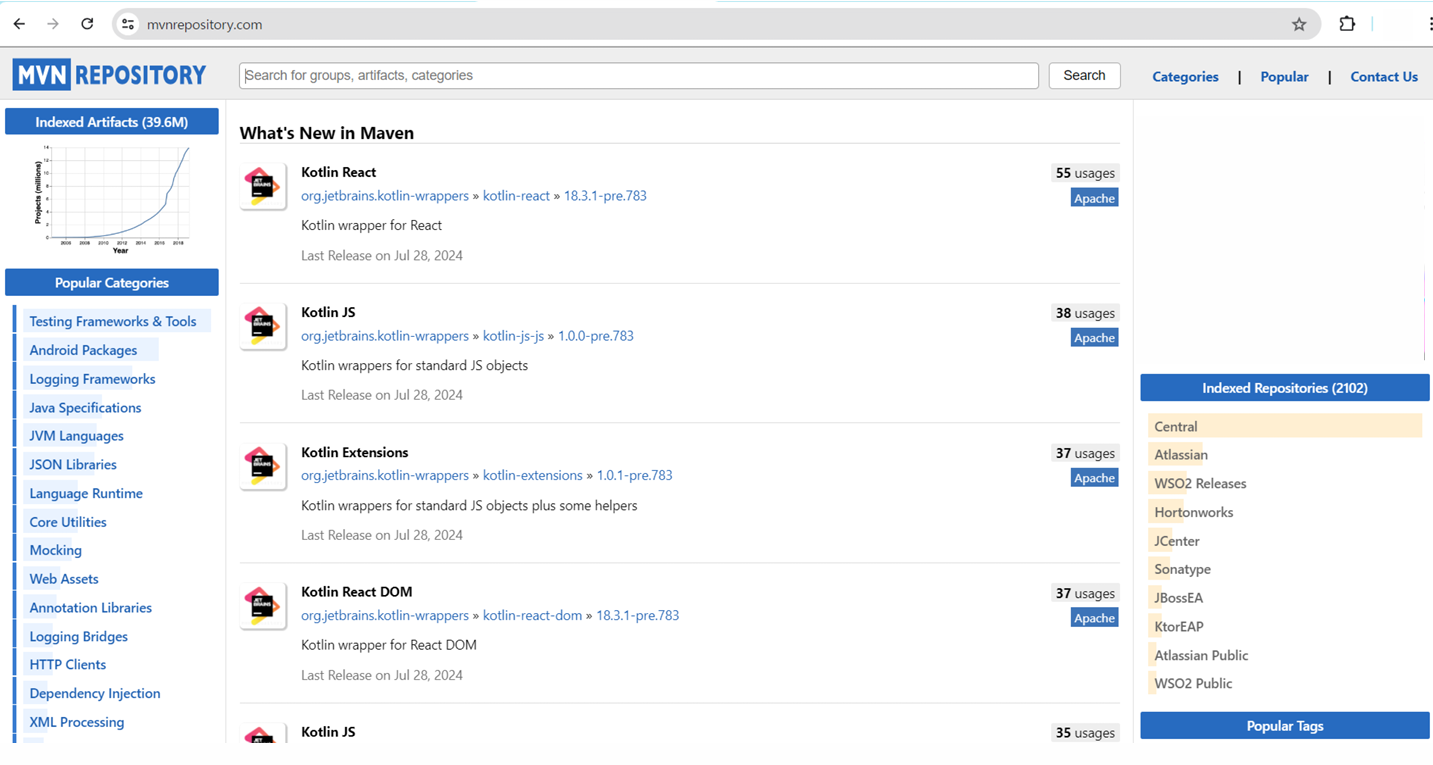Open Mocking category
The height and width of the screenshot is (765, 1433).
(55, 550)
